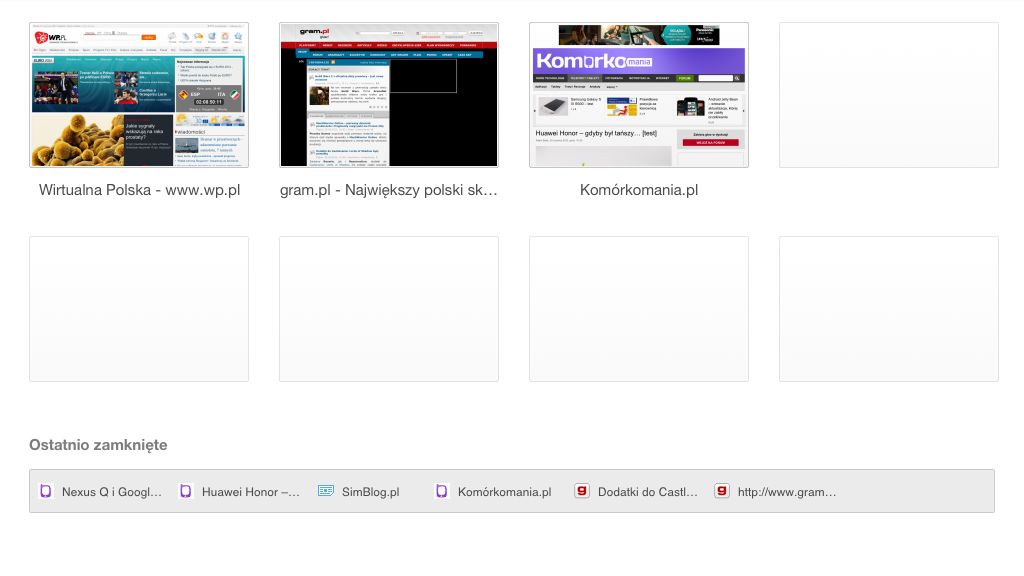The image size is (1024, 576).
Task: Reopen the 'SimBlog.pl' closed tab
Action: (x=371, y=491)
